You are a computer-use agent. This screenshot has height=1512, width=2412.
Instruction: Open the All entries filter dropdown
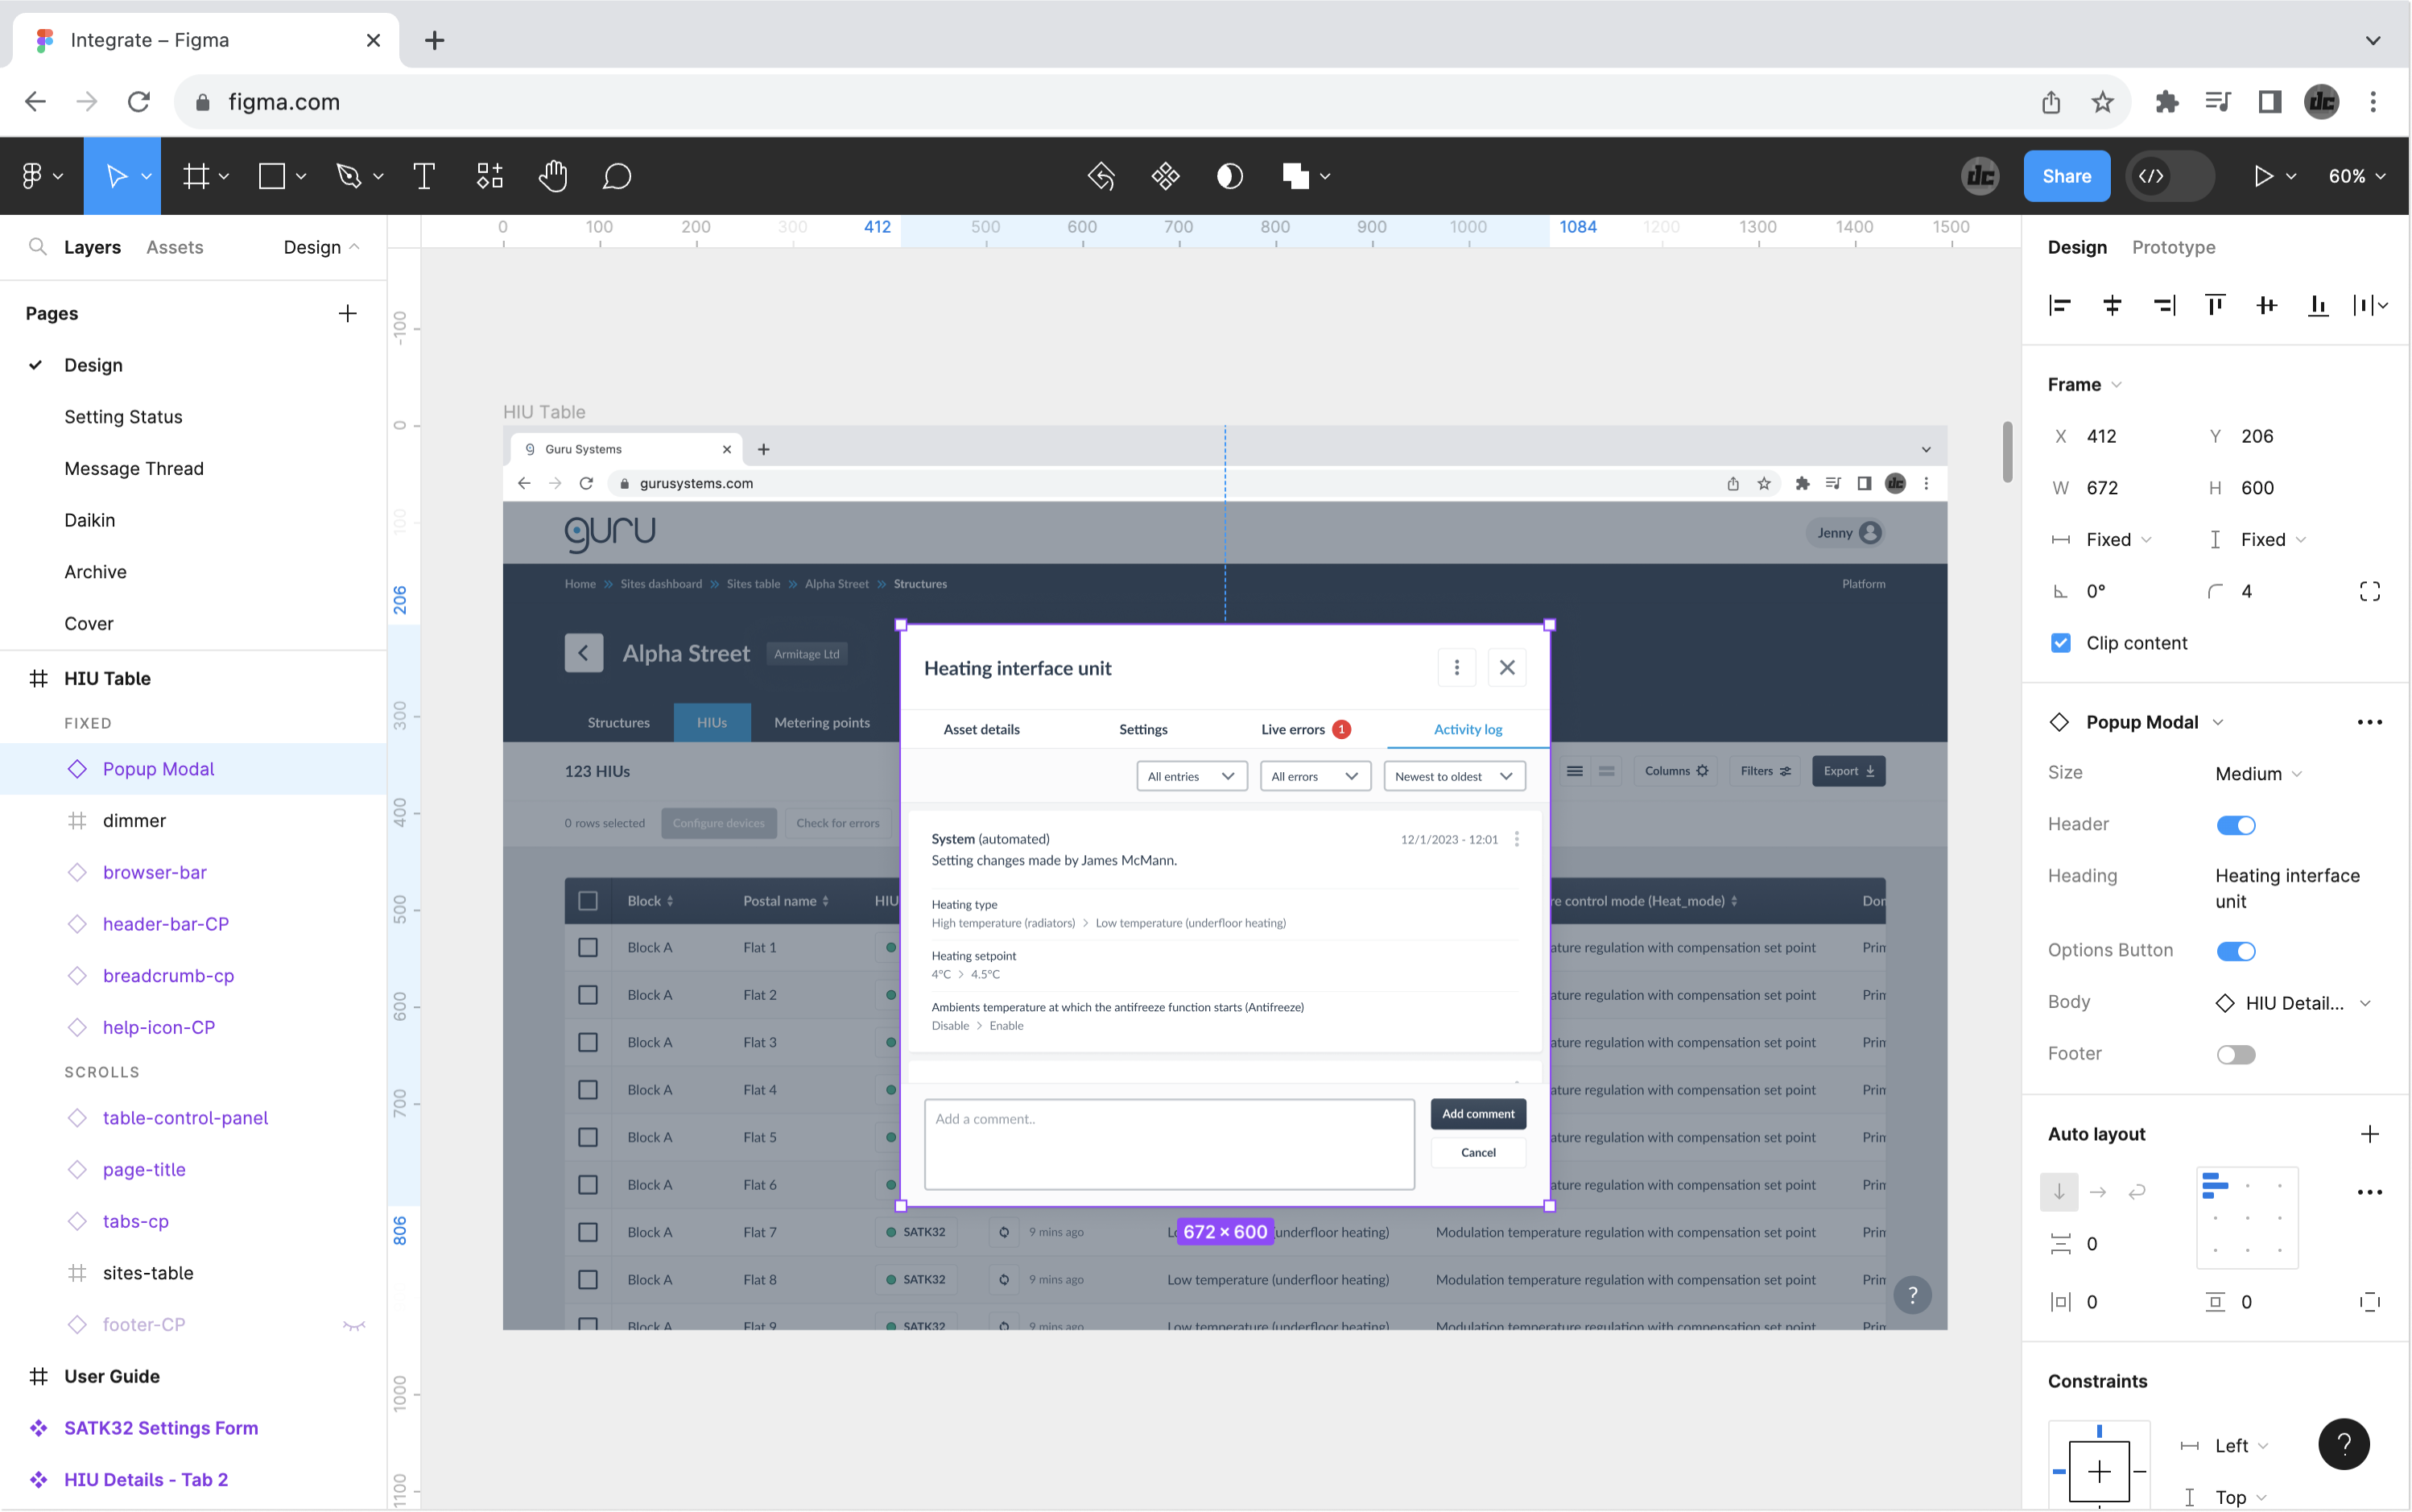1191,776
